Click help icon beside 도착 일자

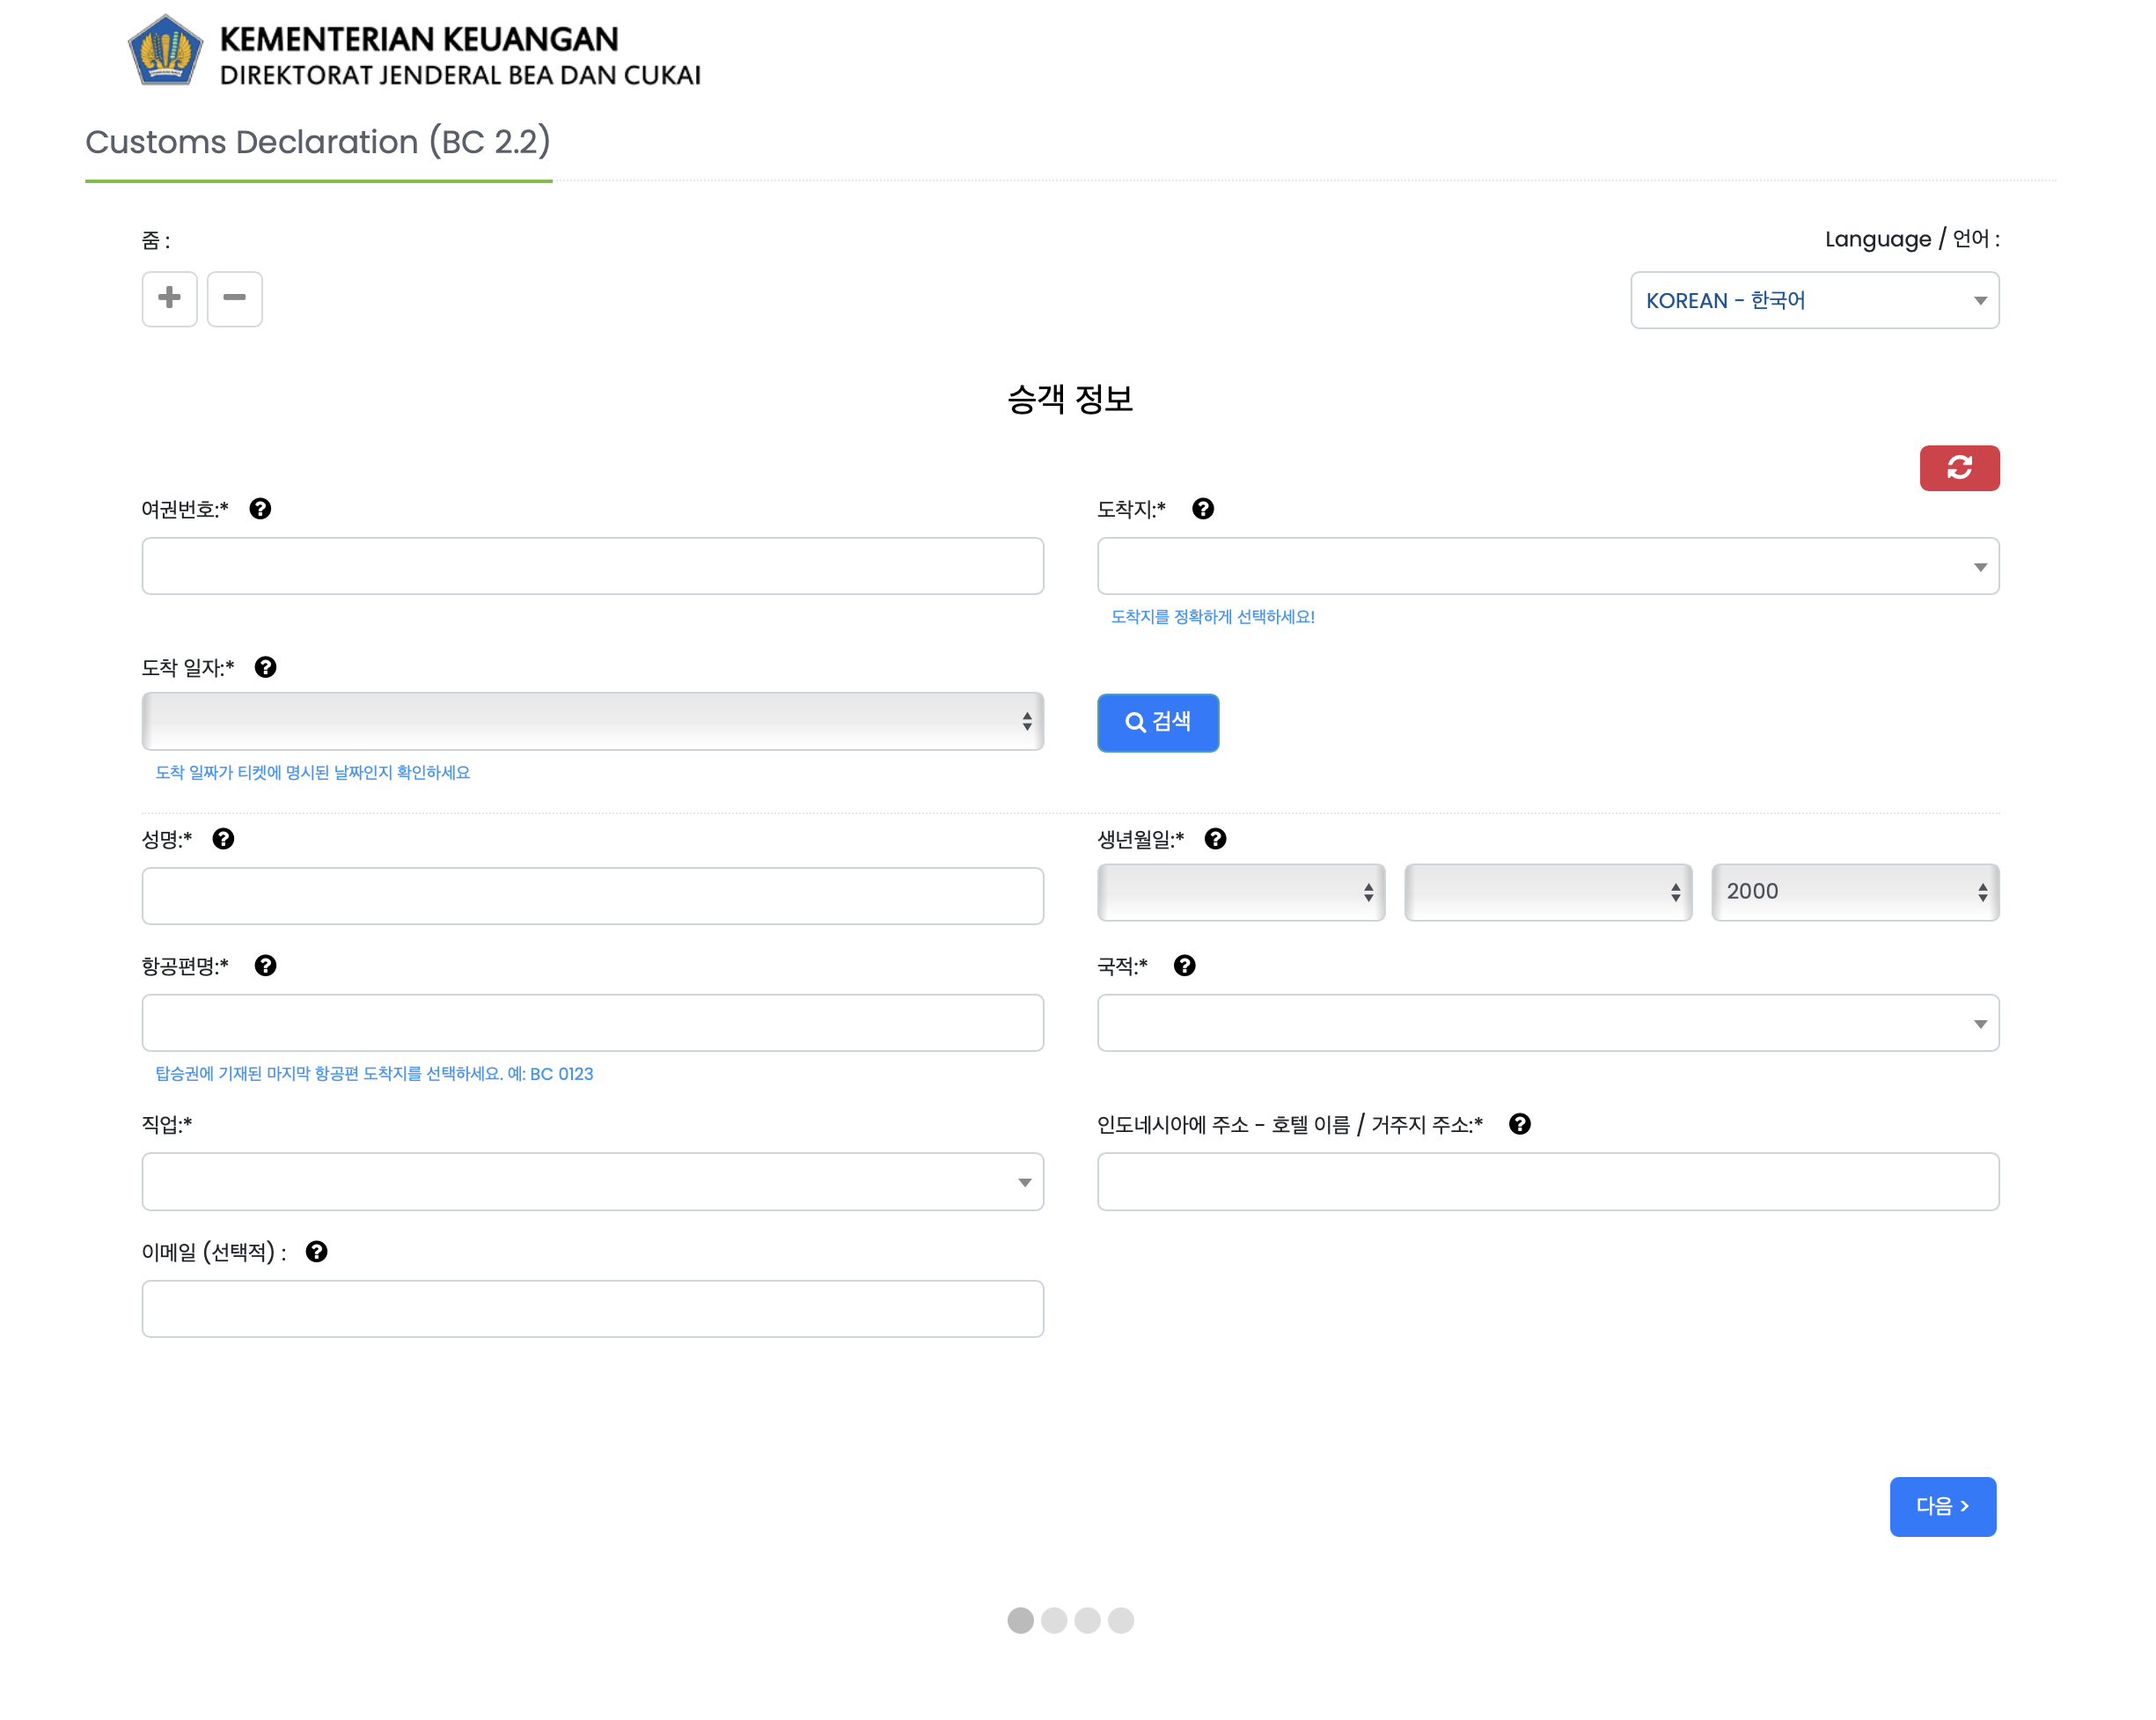pos(265,668)
